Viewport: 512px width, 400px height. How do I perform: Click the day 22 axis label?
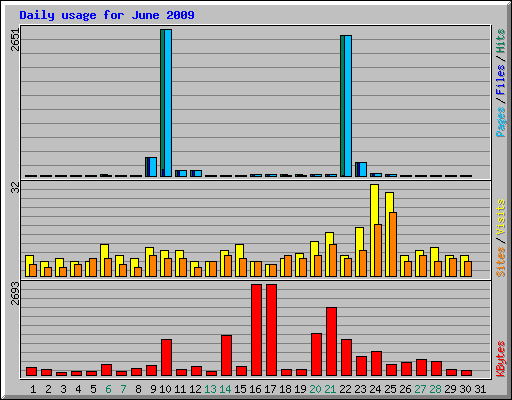[x=345, y=389]
